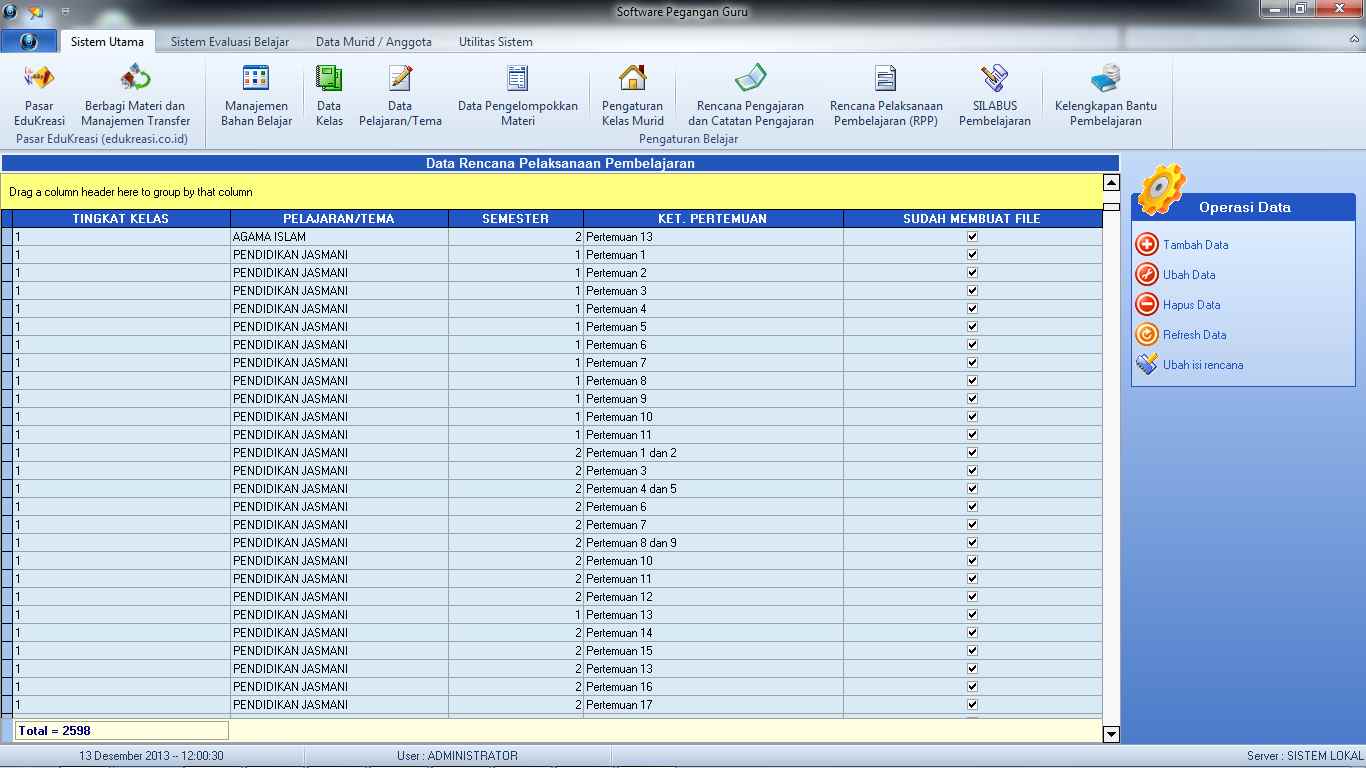Sort by SUDAH MEMBUAT FILE column header
Screen dimensions: 1366x768
pos(972,219)
